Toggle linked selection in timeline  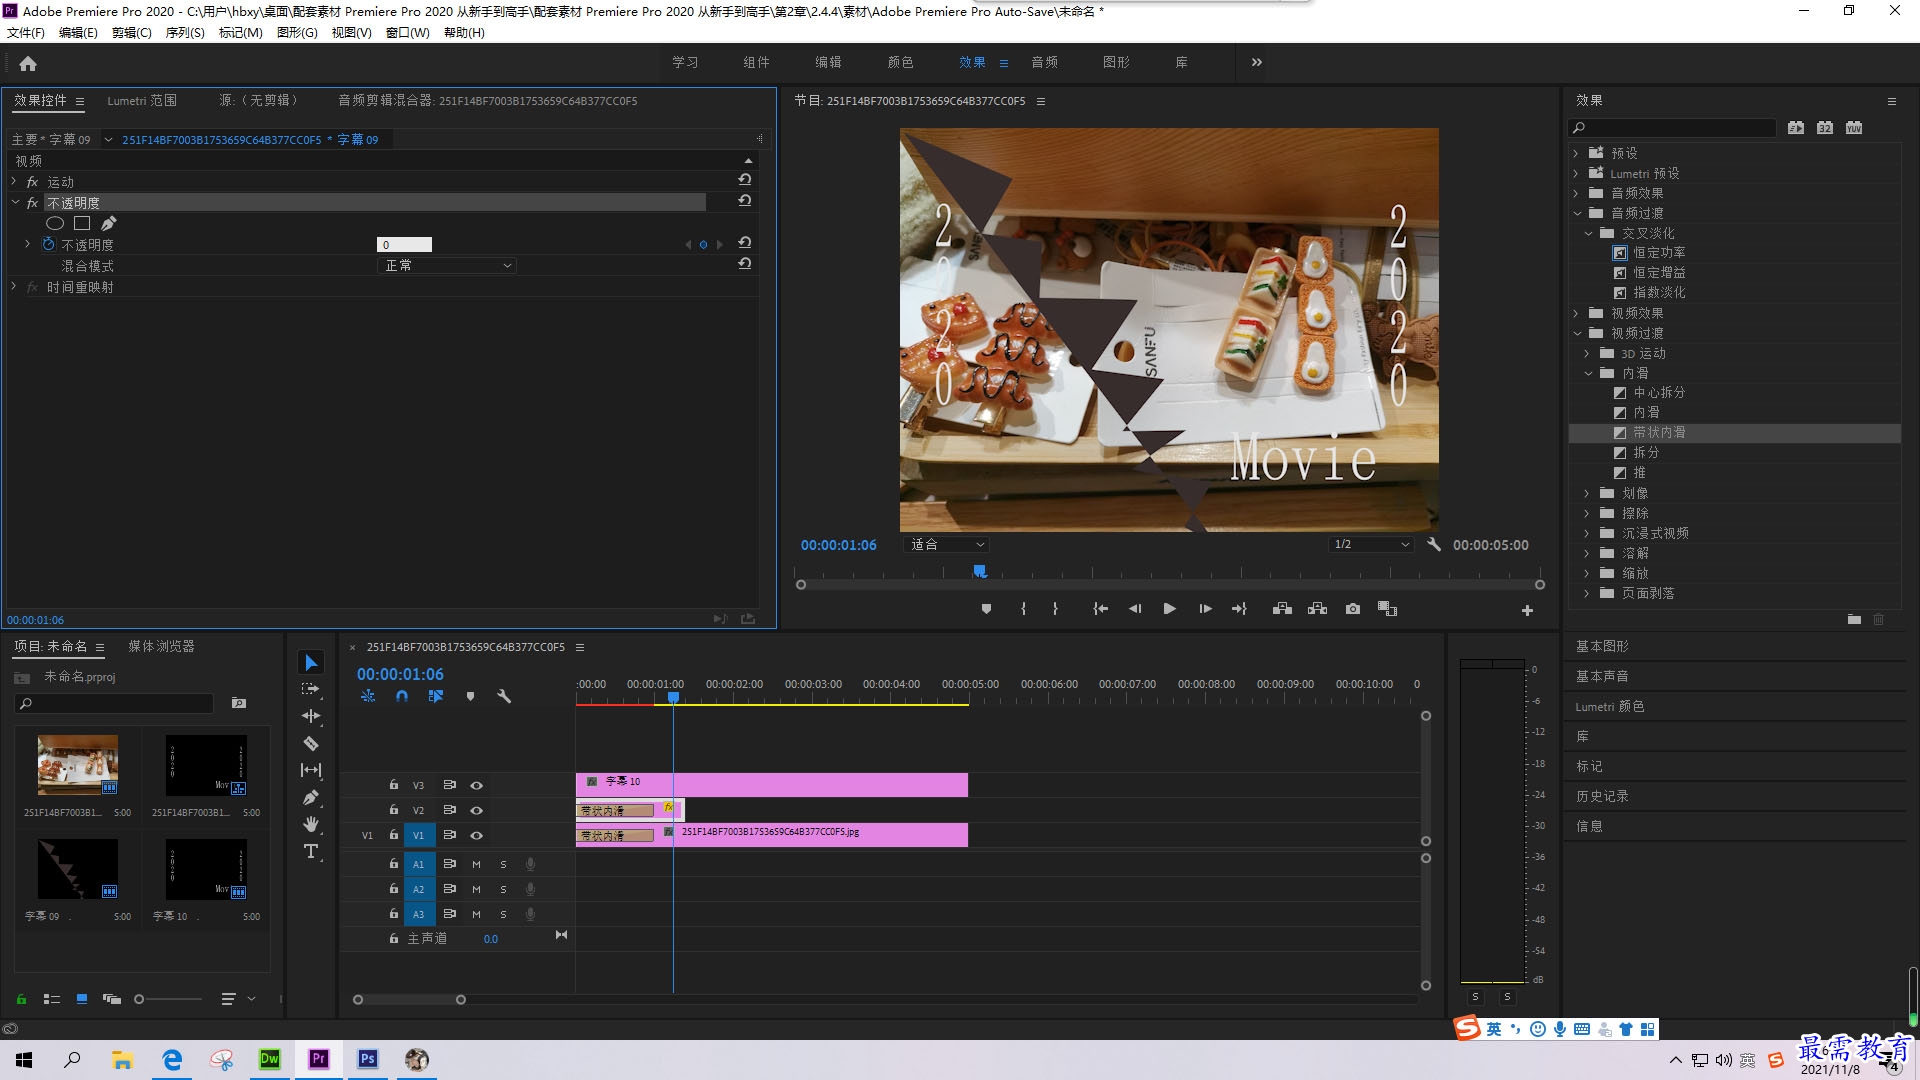tap(436, 696)
